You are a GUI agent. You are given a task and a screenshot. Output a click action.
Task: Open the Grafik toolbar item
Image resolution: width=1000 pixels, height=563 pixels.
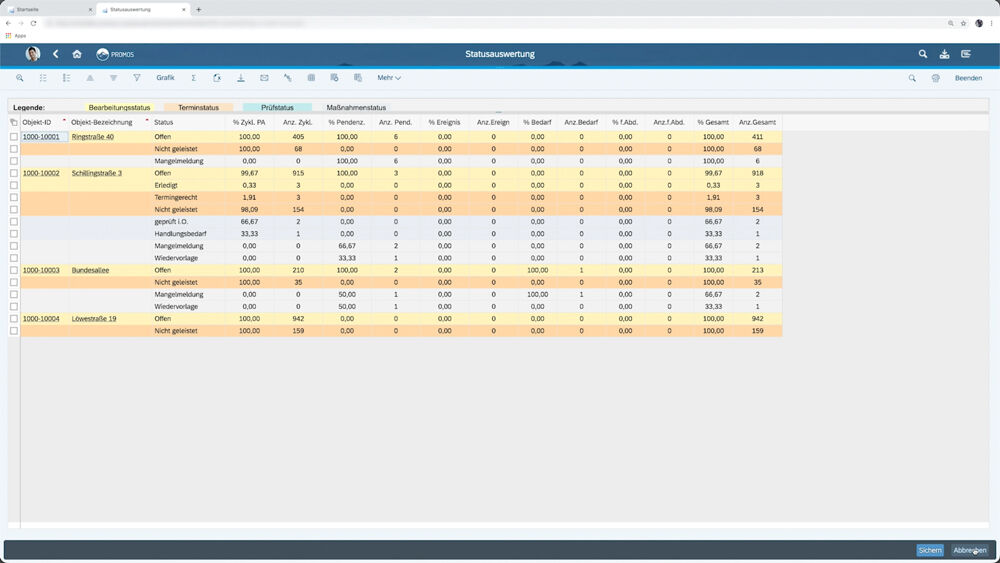coord(165,78)
